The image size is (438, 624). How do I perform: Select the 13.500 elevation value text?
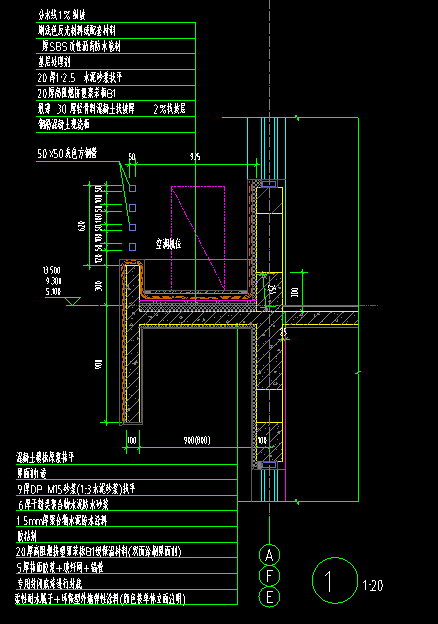point(52,271)
